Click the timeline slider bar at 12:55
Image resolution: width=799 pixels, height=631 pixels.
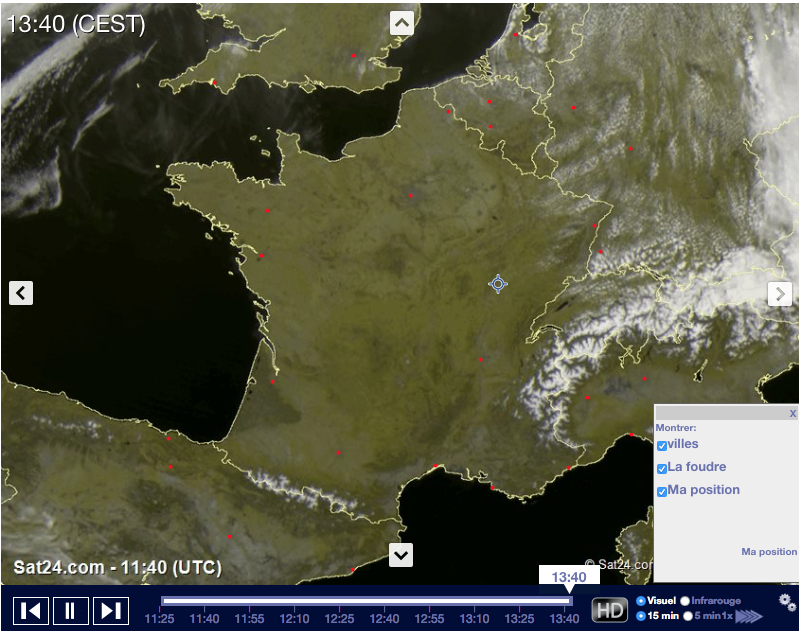pos(430,601)
